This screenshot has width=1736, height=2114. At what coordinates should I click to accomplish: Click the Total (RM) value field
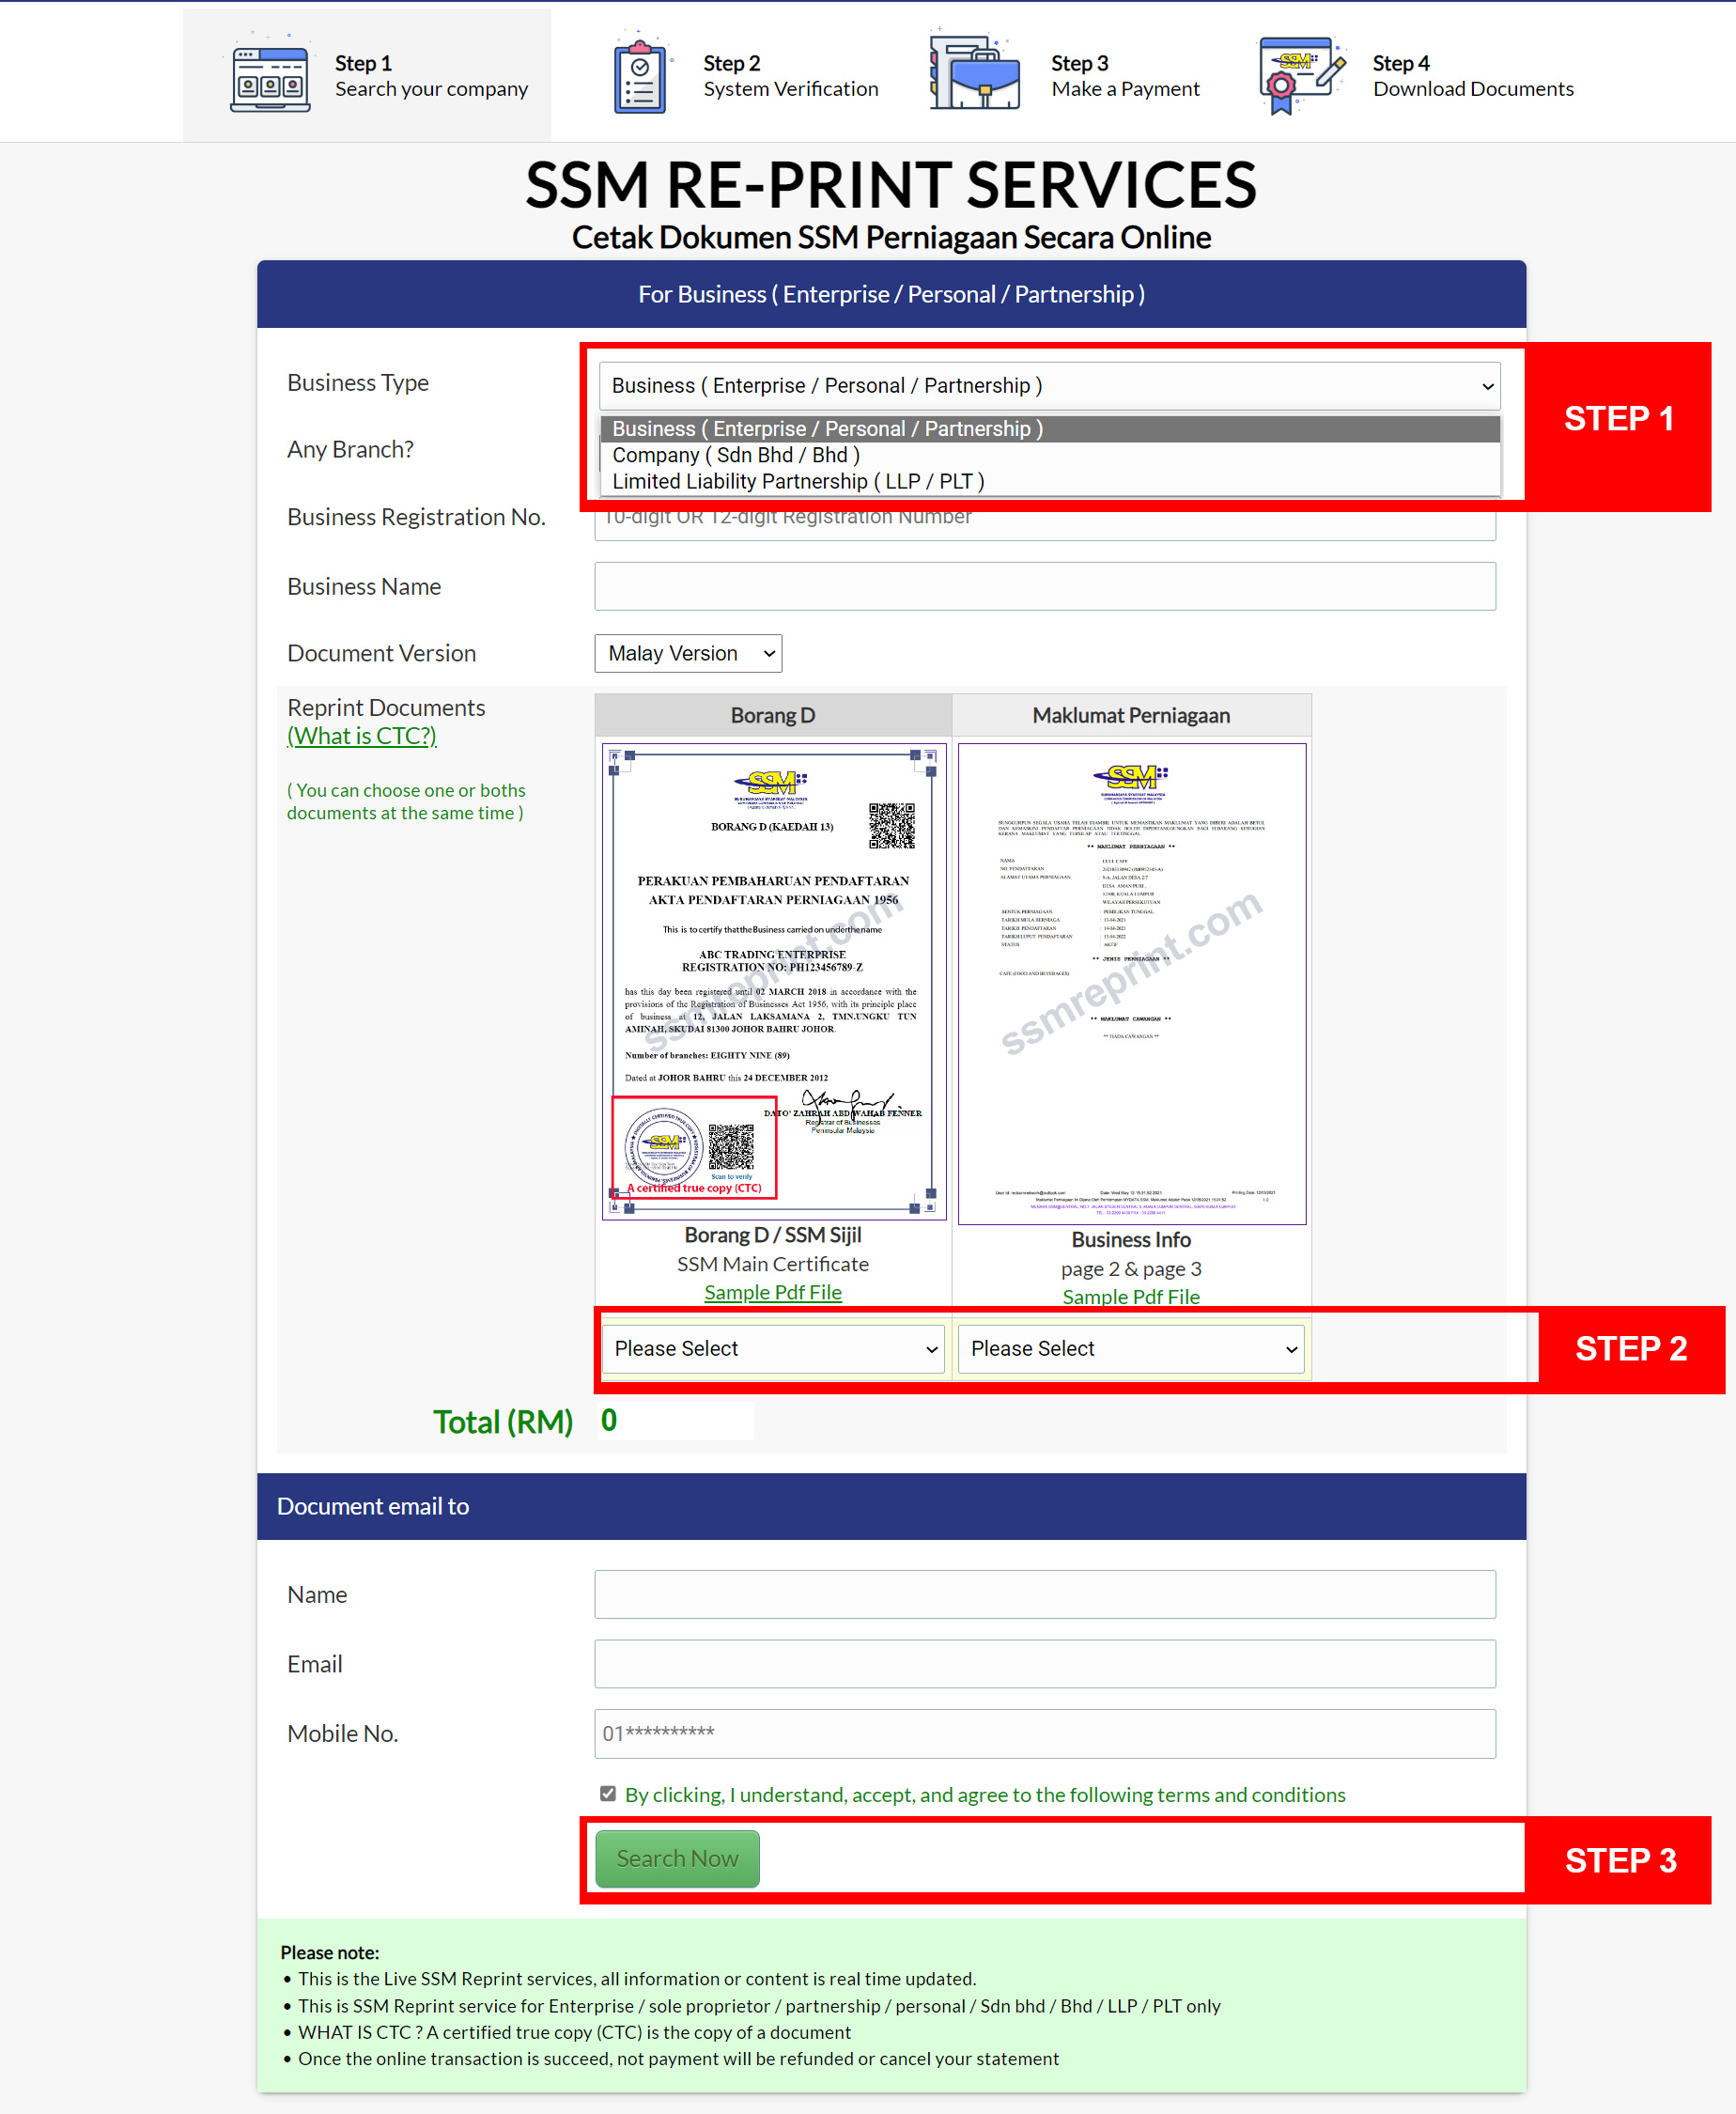[675, 1421]
